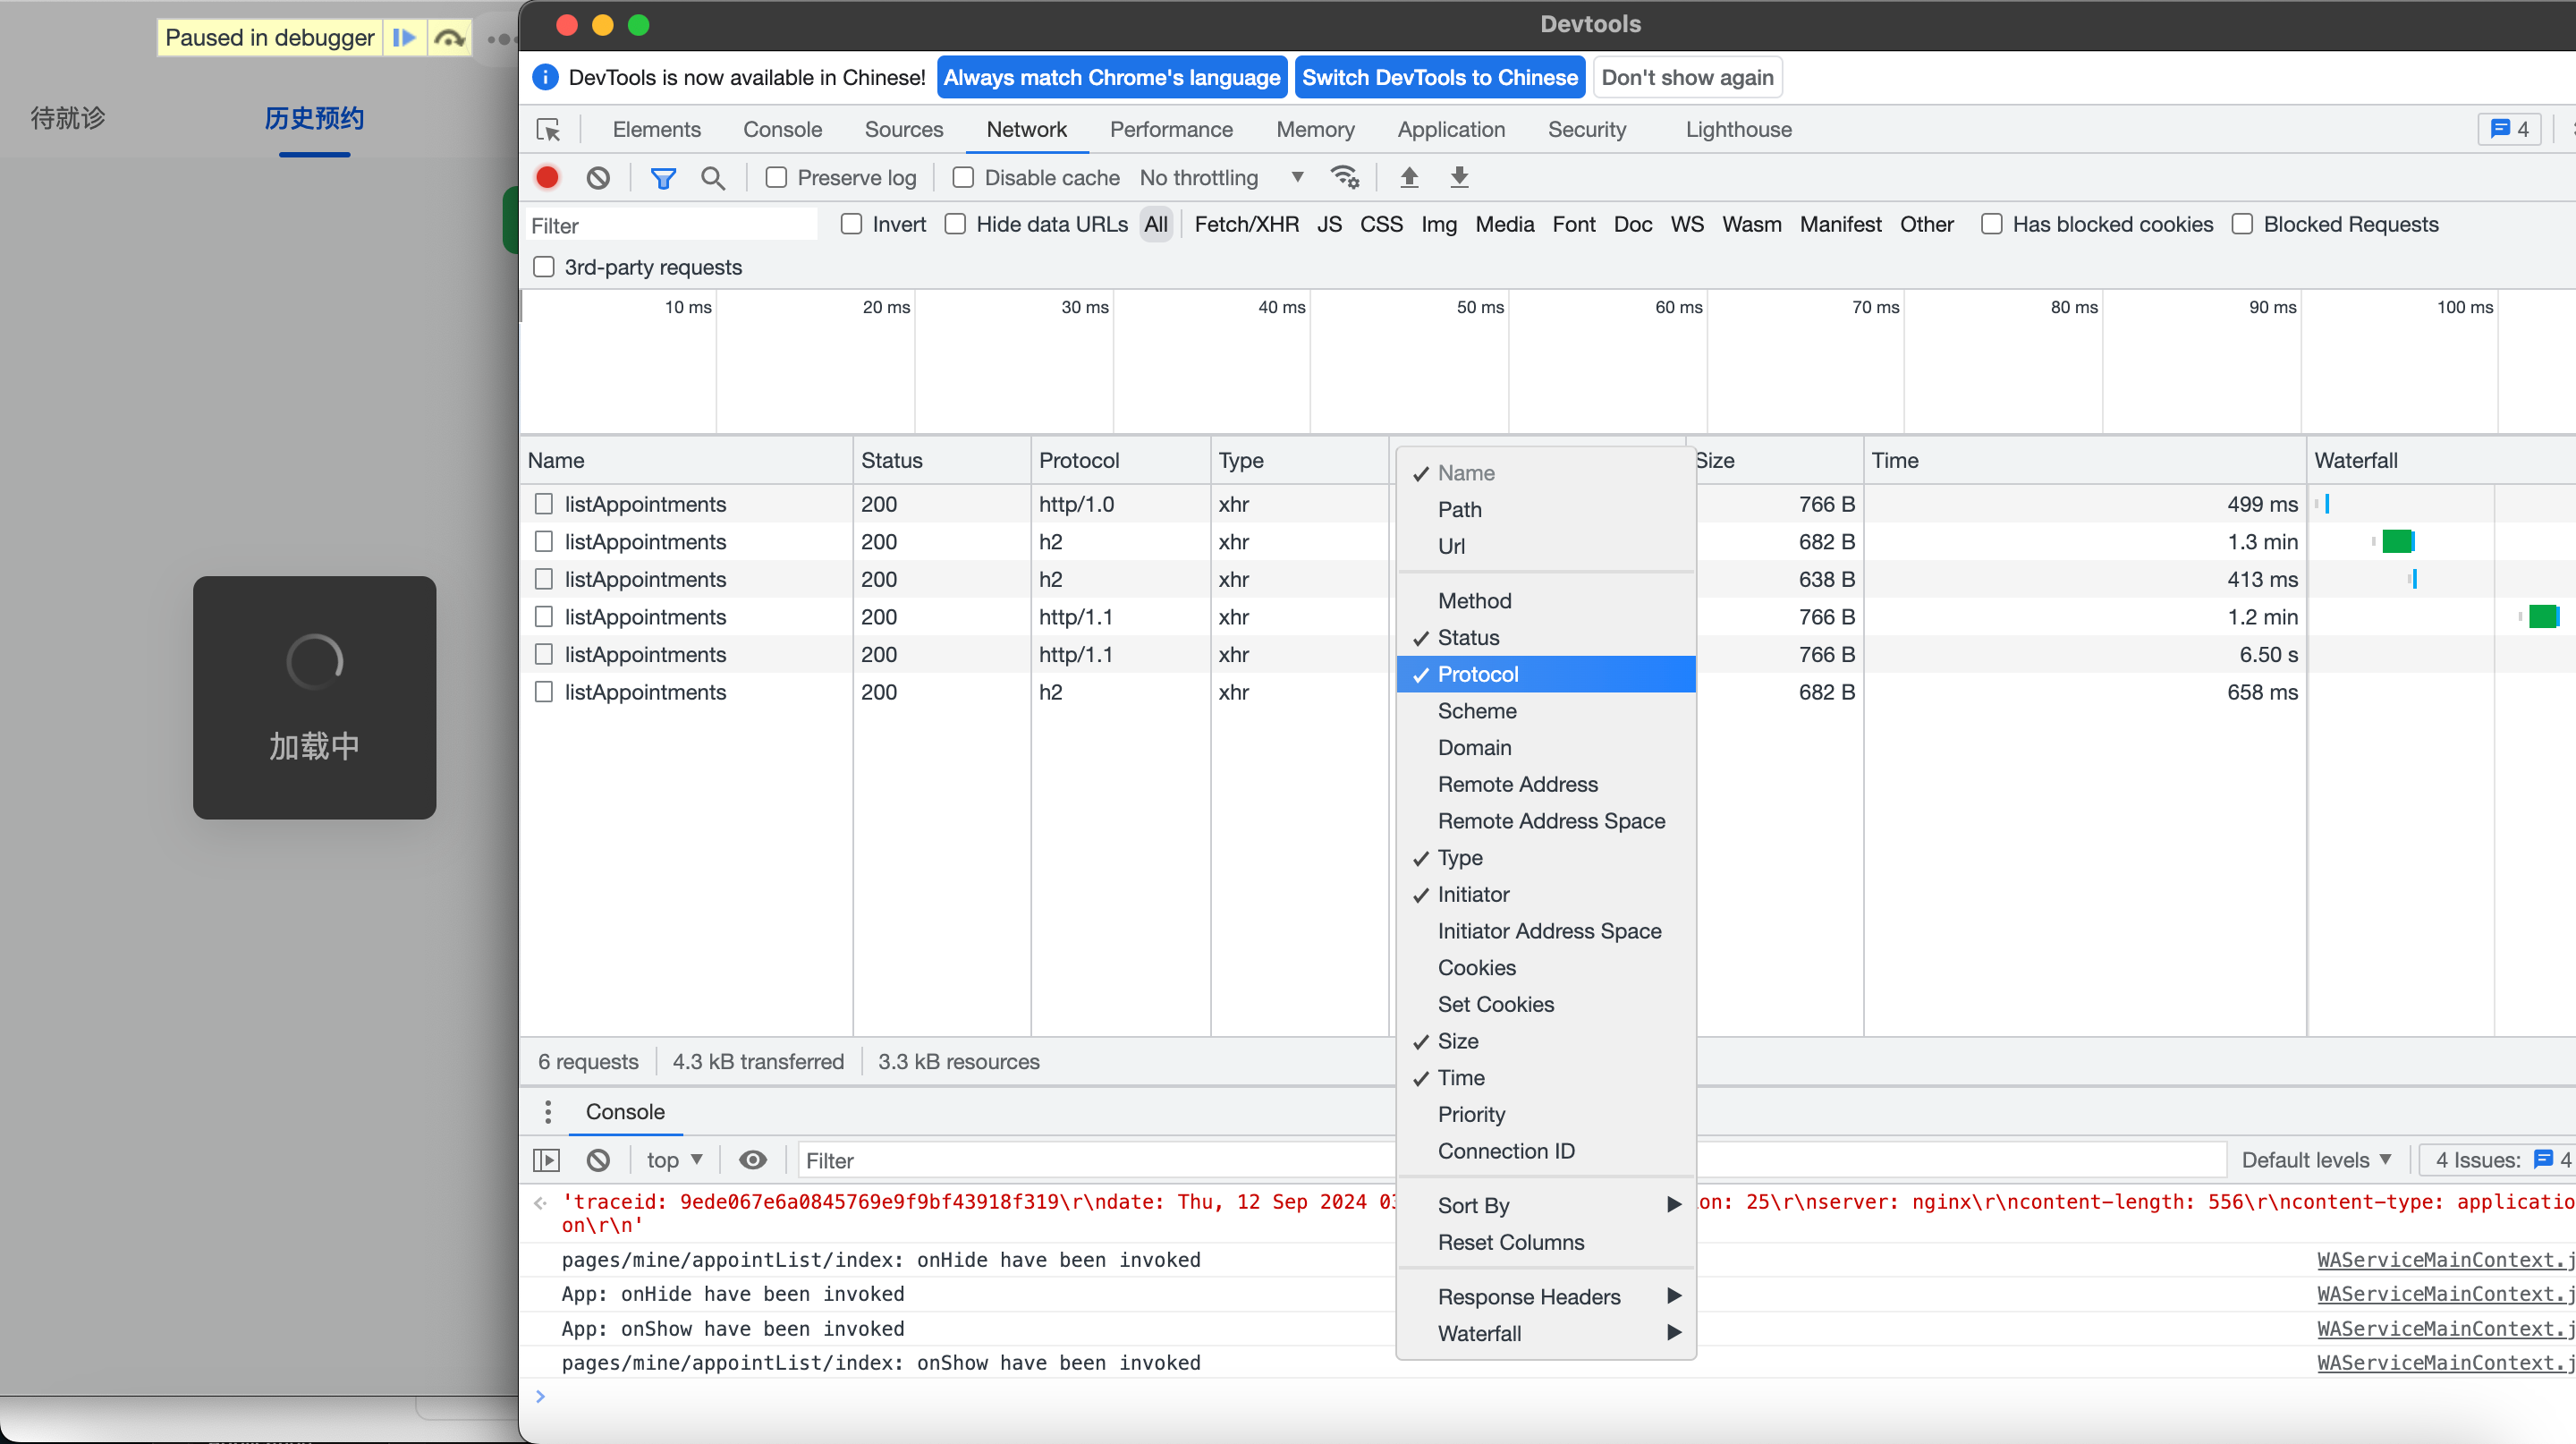Click the network Filter text field
Screen dimensions: 2576x1444
(671, 225)
